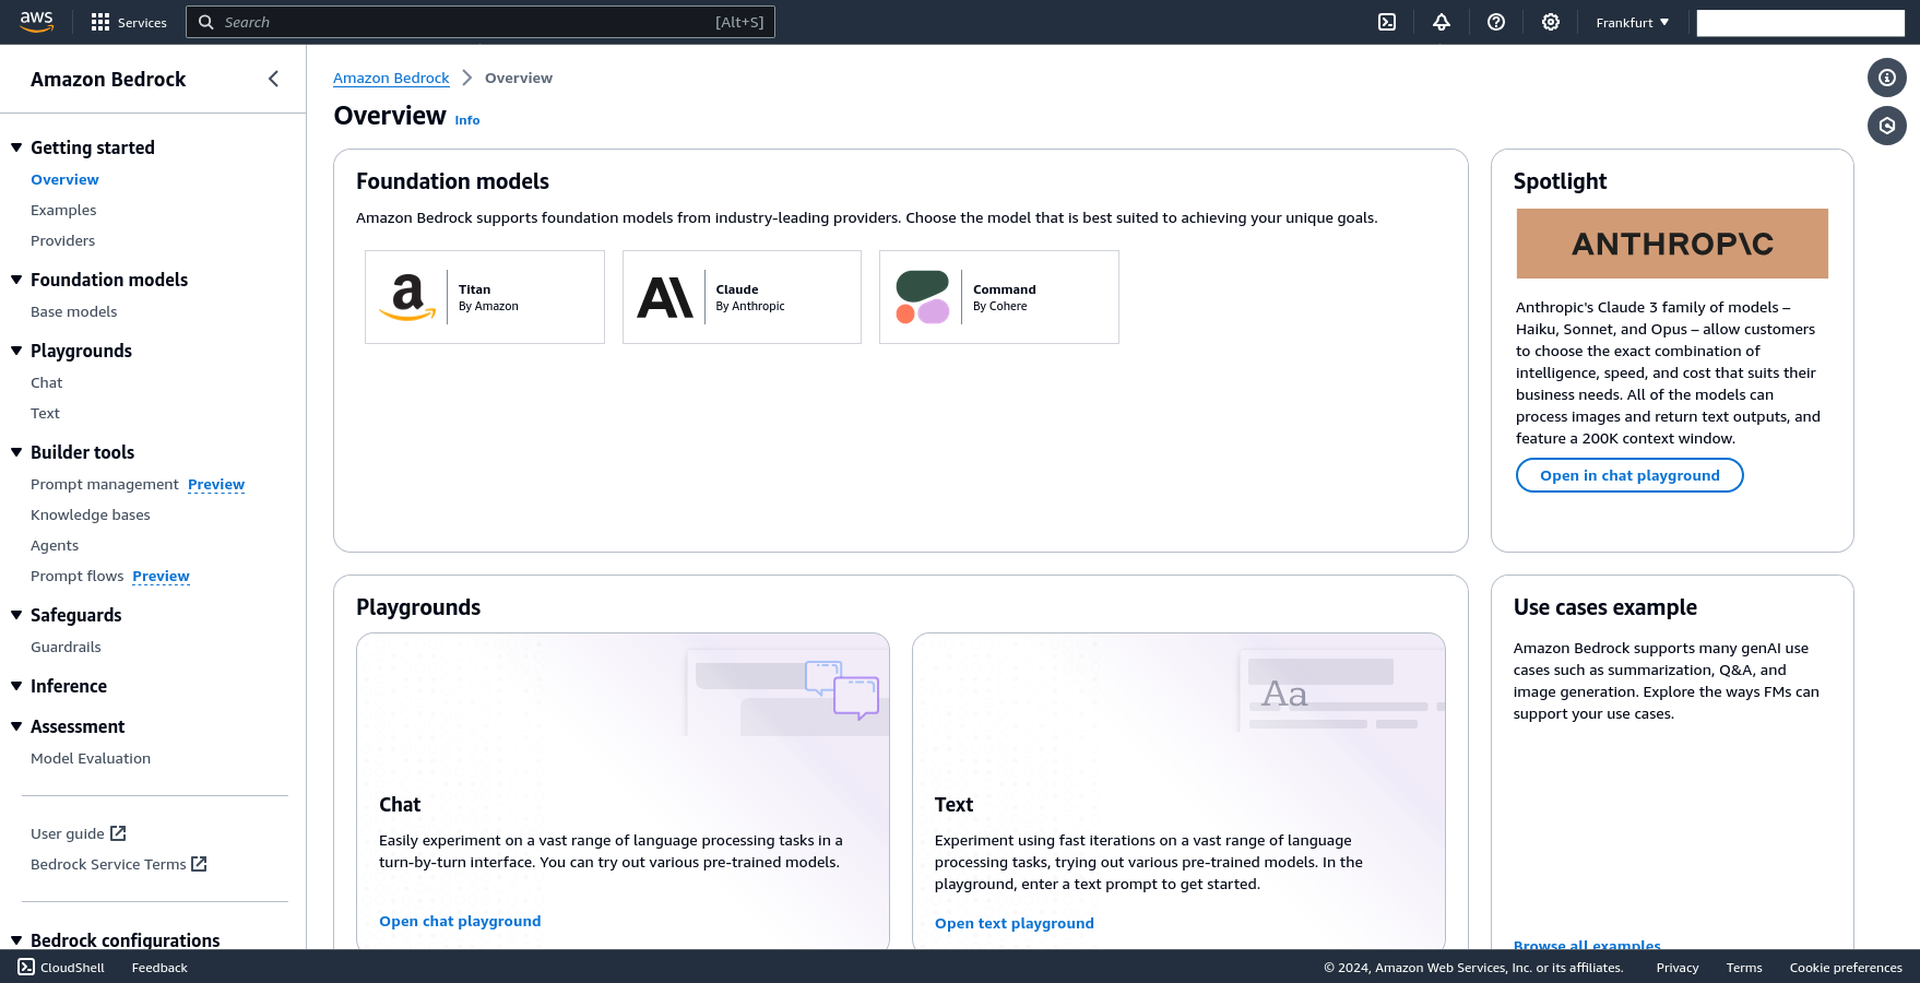Focus the top search field
The width and height of the screenshot is (1920, 983).
coord(480,22)
